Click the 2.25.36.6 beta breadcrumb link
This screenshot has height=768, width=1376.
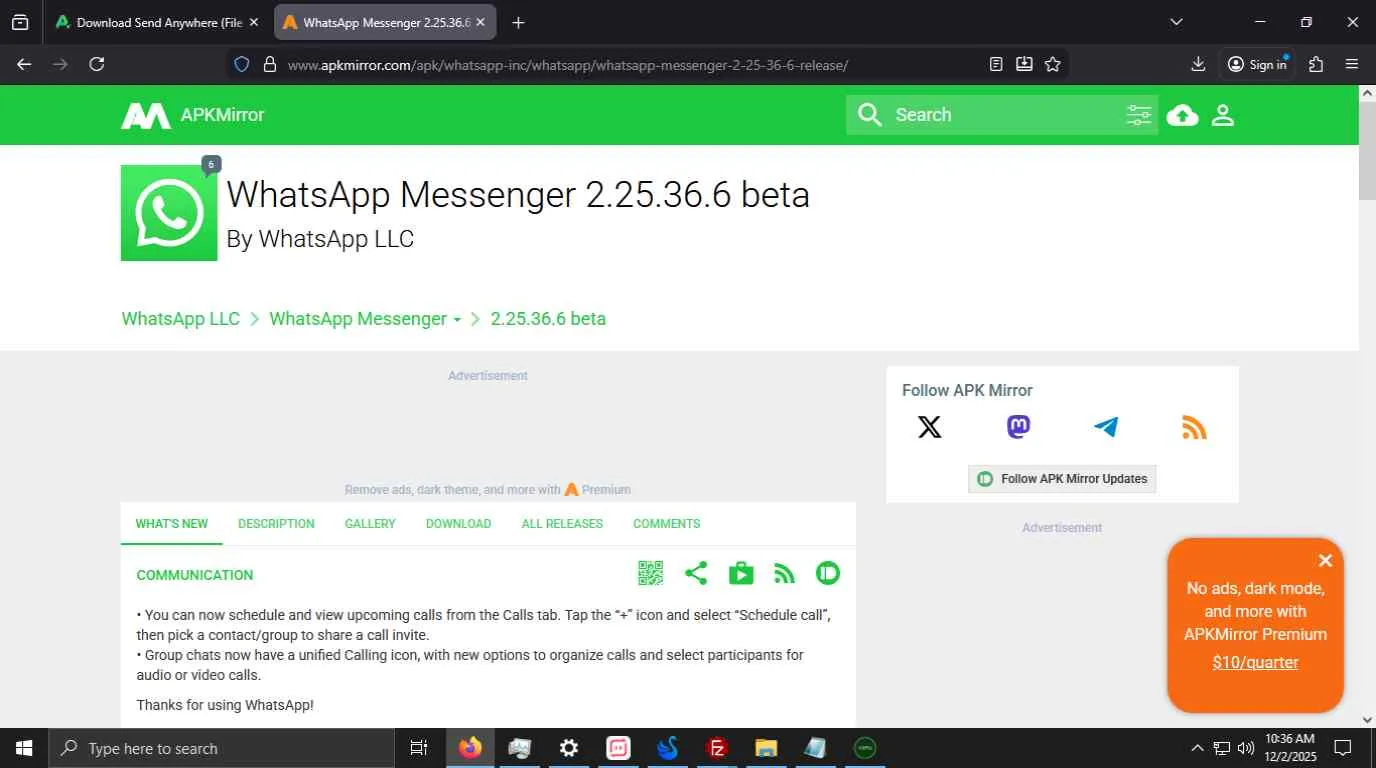[x=548, y=319]
